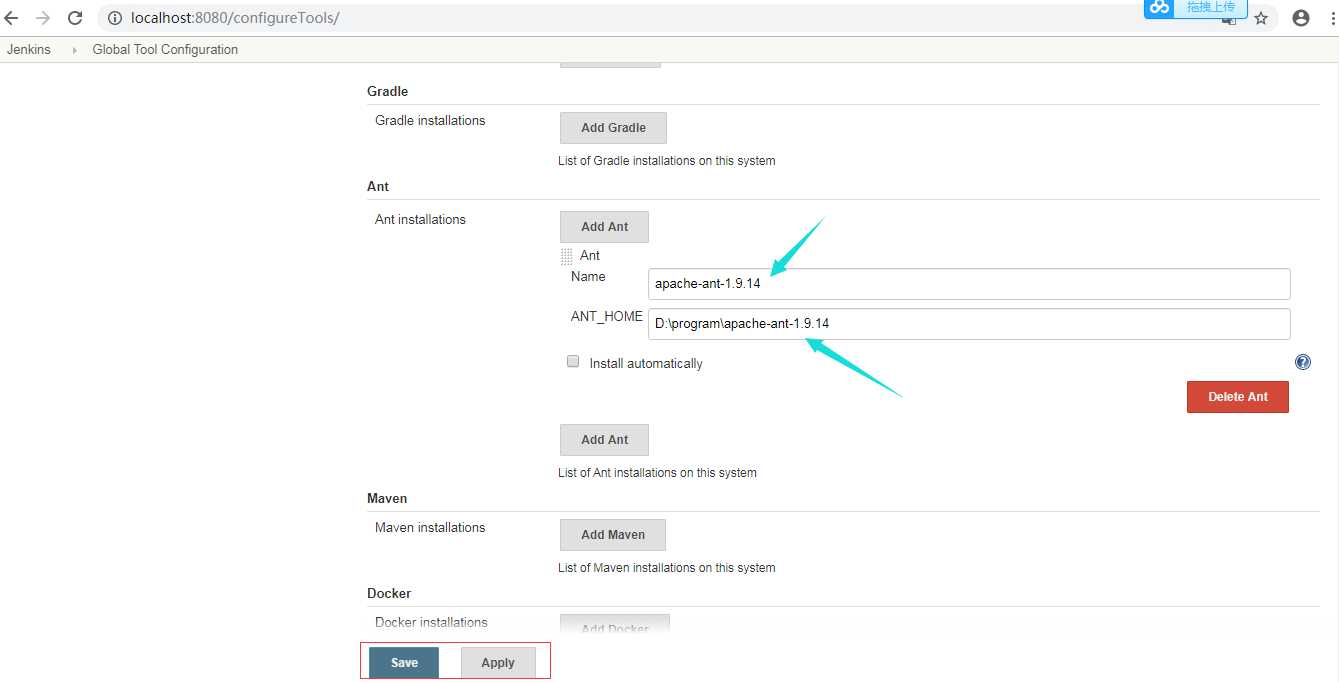Image resolution: width=1339 pixels, height=682 pixels.
Task: Save the tool configuration
Action: point(404,663)
